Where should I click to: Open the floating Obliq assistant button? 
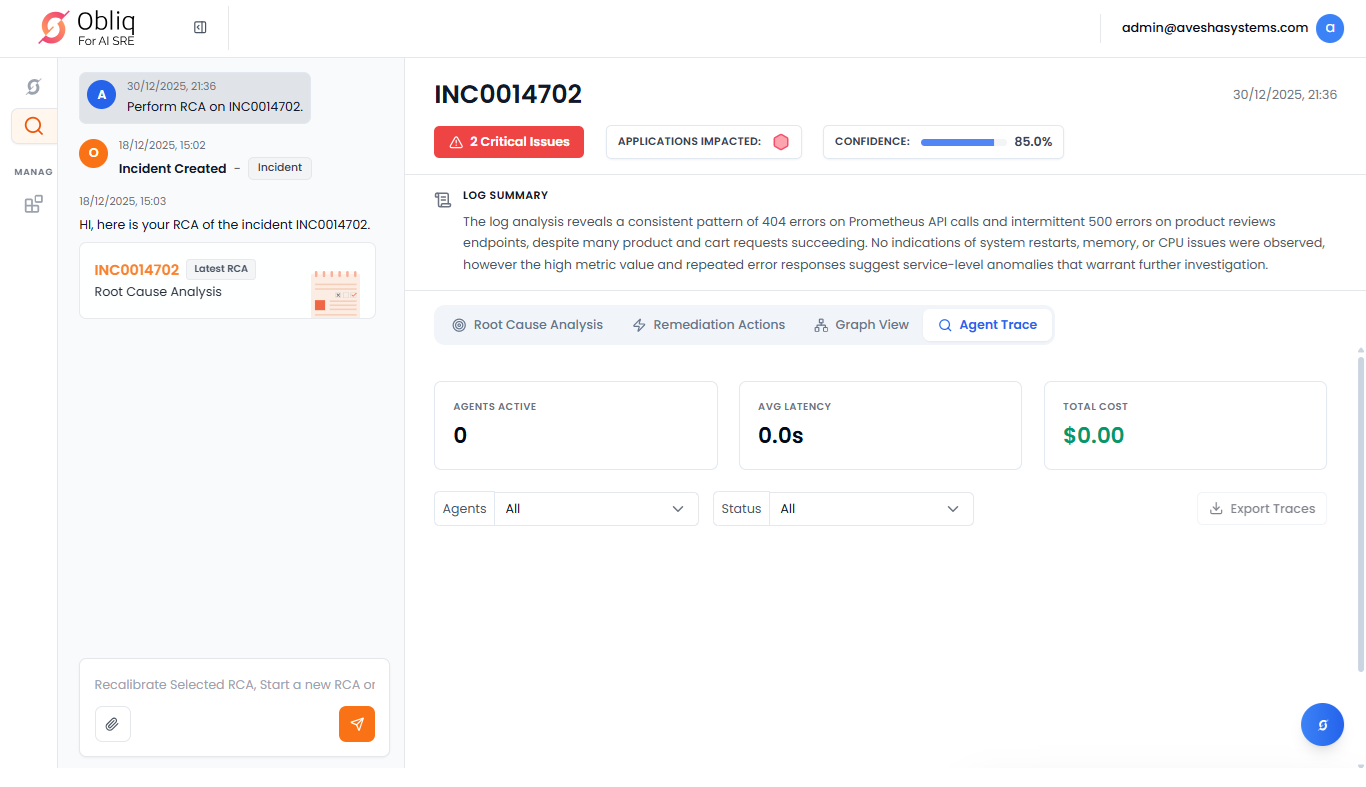1322,725
